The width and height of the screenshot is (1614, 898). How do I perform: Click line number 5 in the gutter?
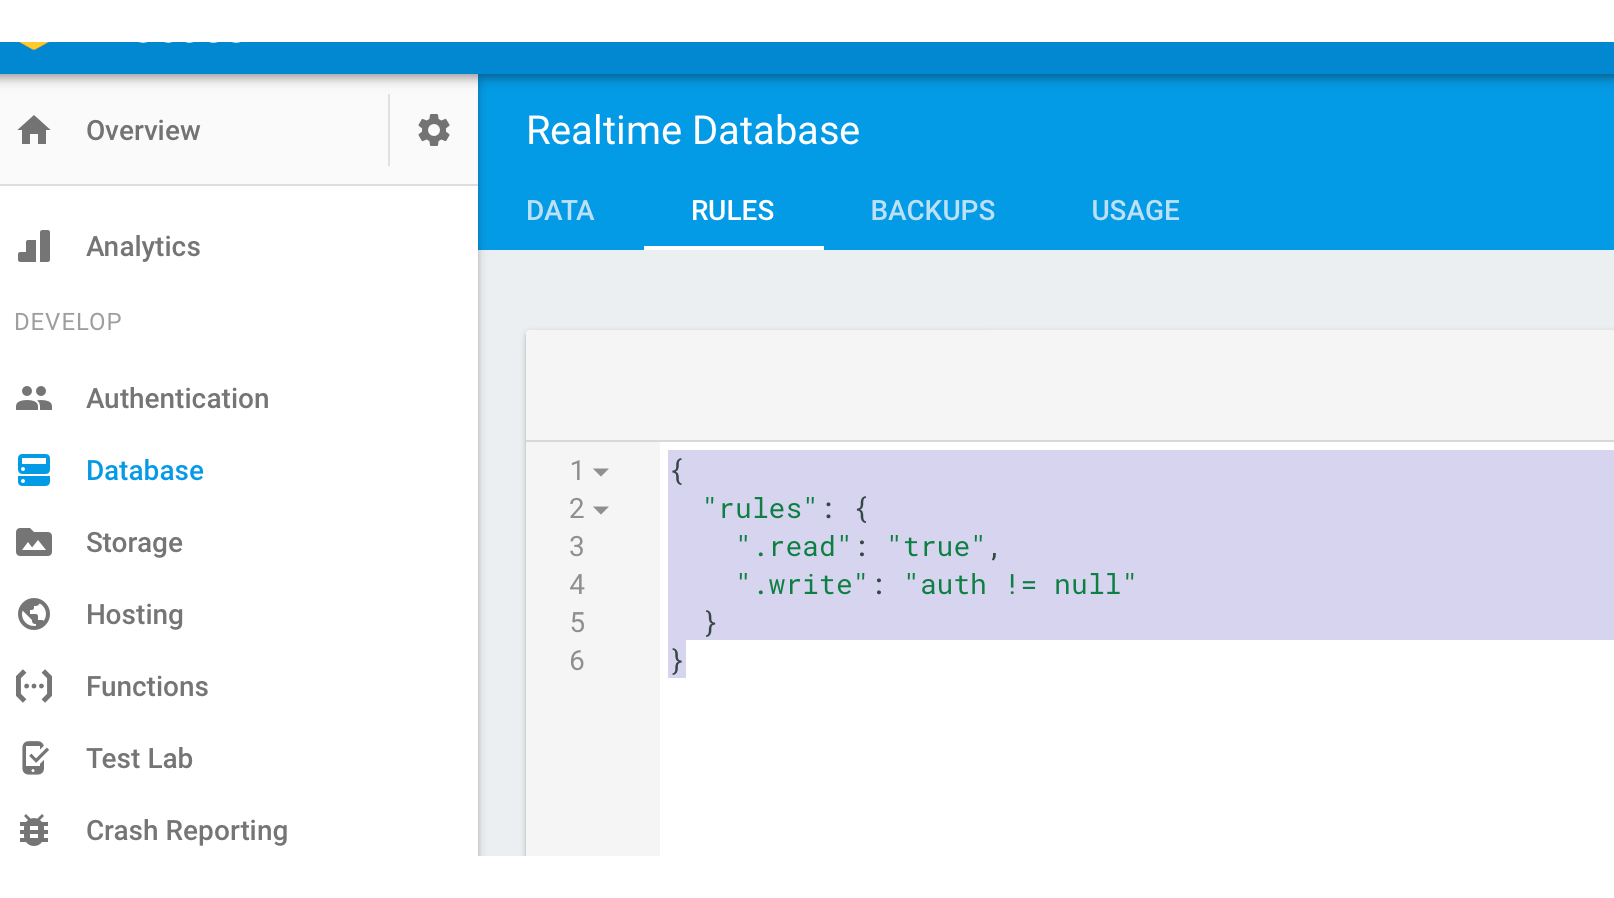point(577,623)
